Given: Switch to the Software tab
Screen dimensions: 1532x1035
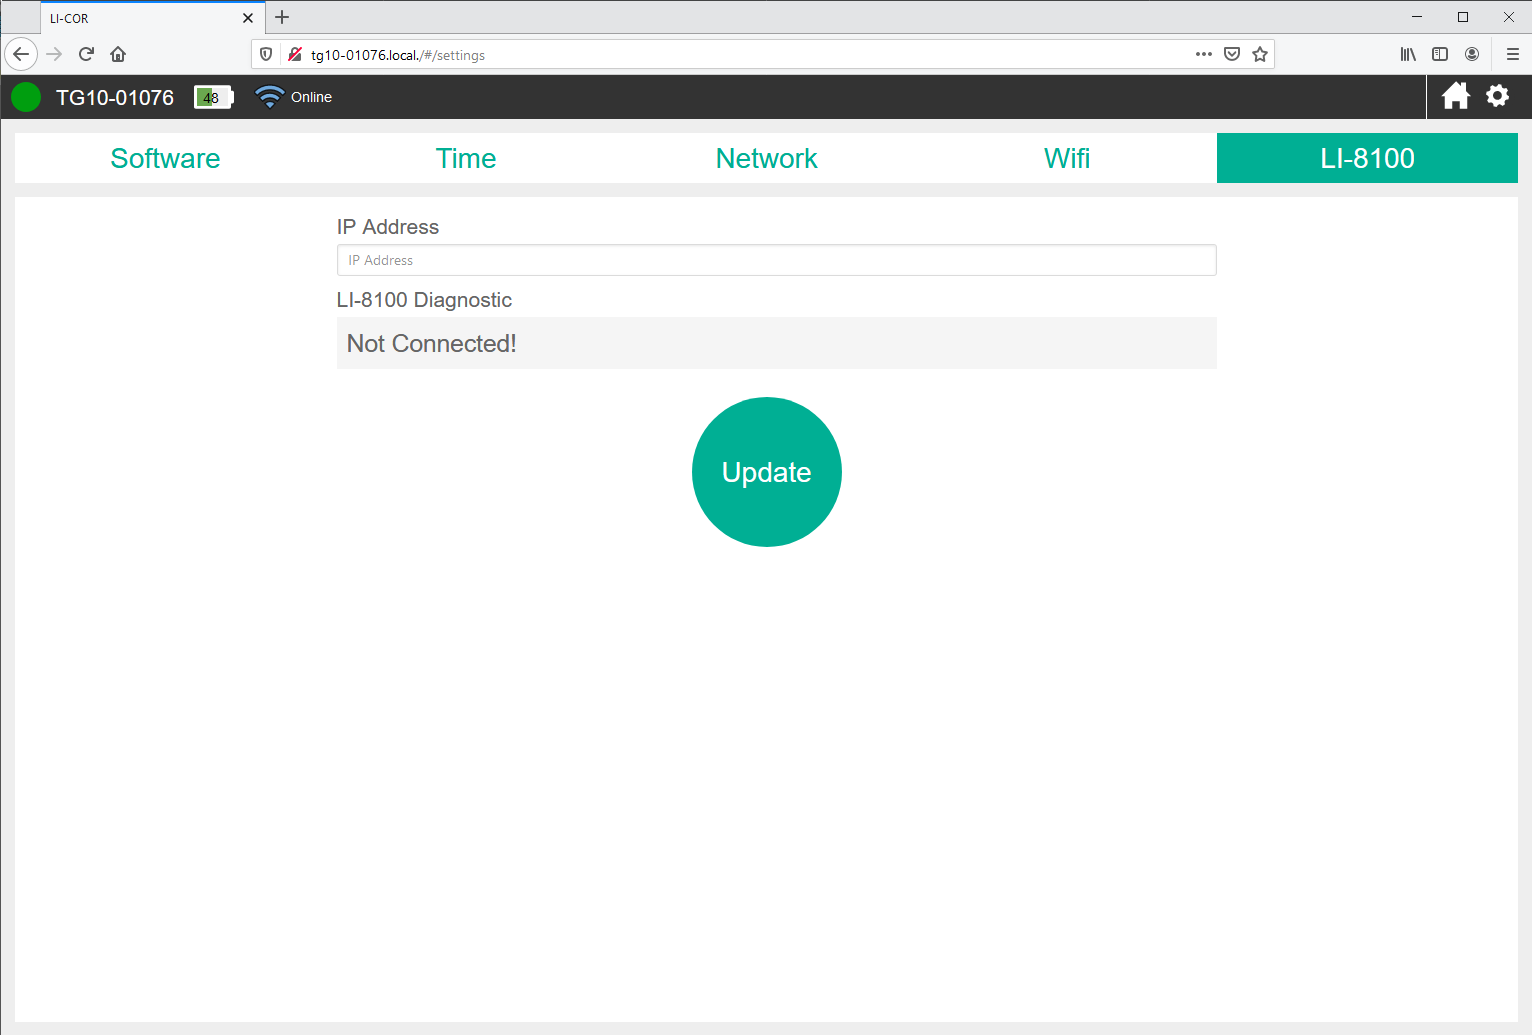Looking at the screenshot, I should point(165,158).
